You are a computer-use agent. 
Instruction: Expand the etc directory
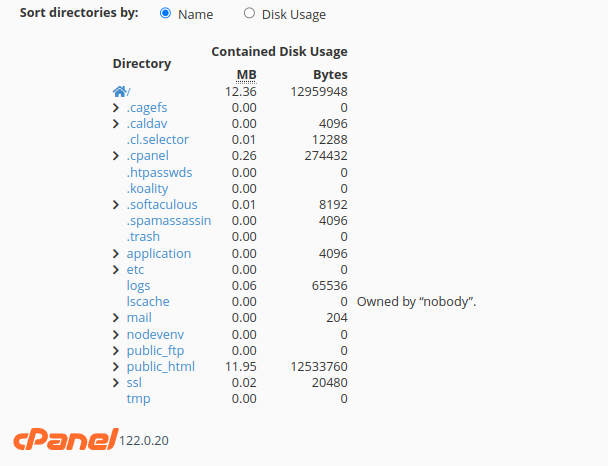click(116, 269)
